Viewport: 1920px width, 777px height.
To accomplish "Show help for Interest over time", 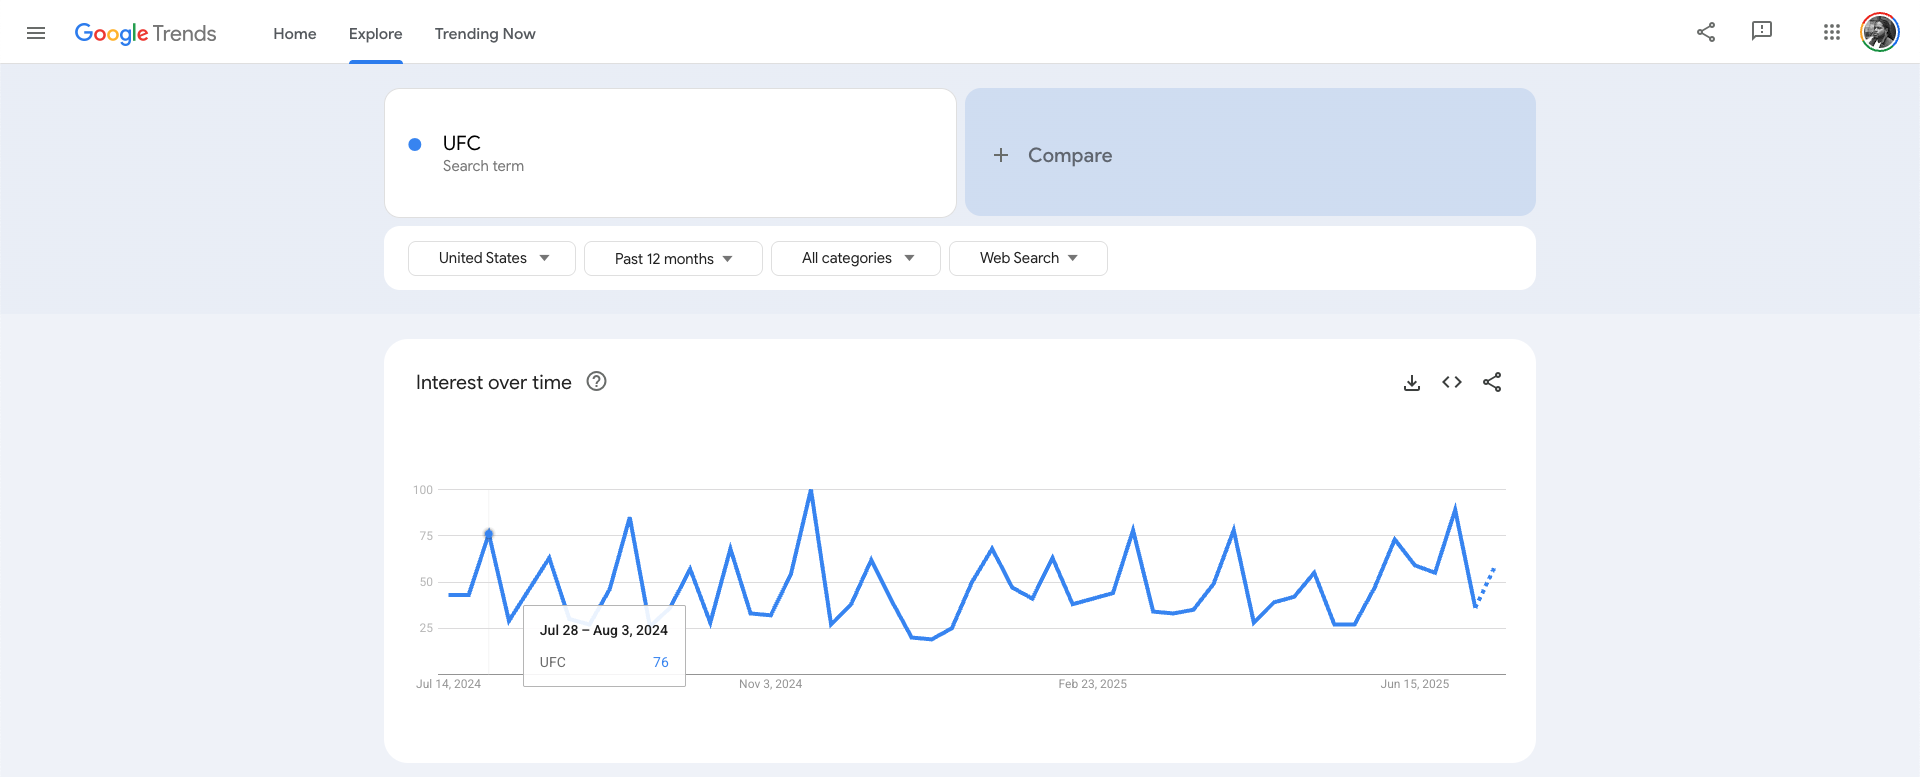I will 596,381.
